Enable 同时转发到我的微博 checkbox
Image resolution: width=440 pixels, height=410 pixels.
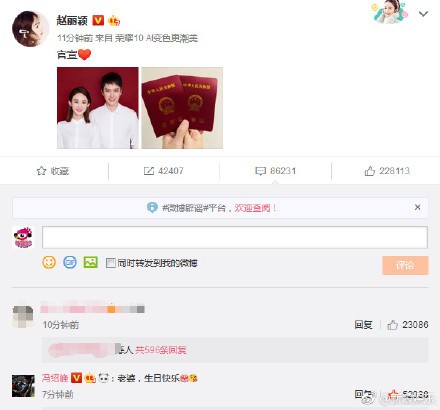pos(111,263)
